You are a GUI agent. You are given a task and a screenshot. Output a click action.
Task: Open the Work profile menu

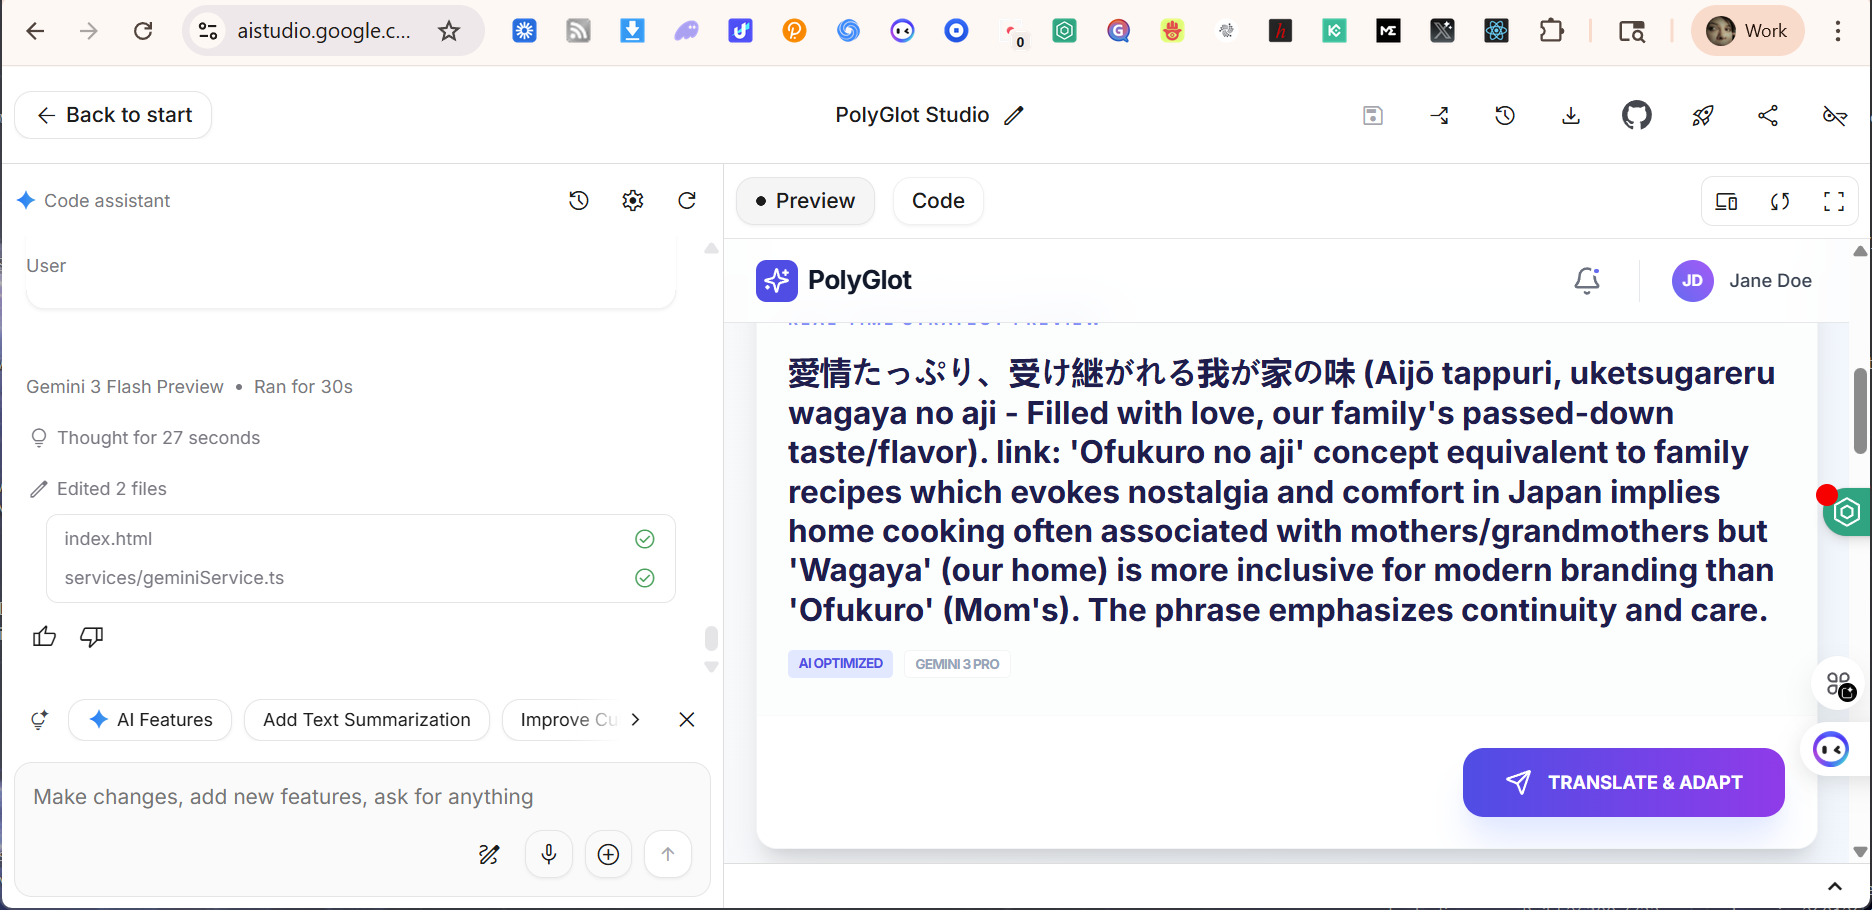pyautogui.click(x=1747, y=31)
